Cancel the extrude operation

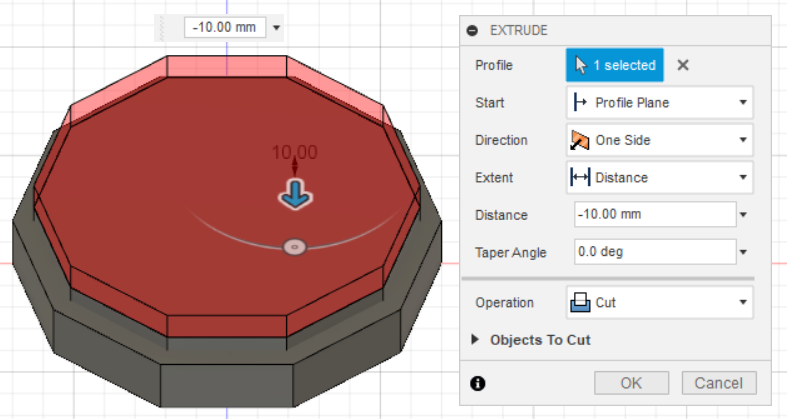pyautogui.click(x=719, y=383)
